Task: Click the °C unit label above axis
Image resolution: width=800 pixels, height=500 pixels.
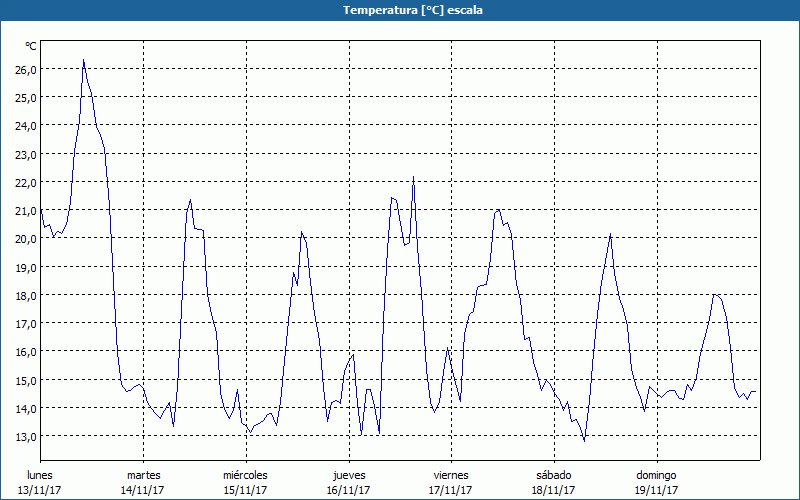Action: [x=31, y=46]
